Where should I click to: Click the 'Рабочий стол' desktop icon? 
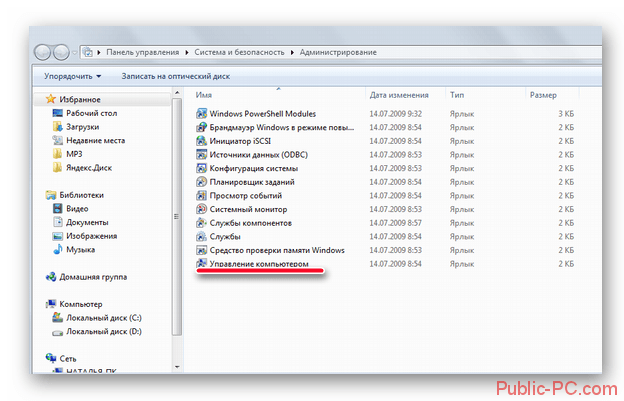(58, 113)
